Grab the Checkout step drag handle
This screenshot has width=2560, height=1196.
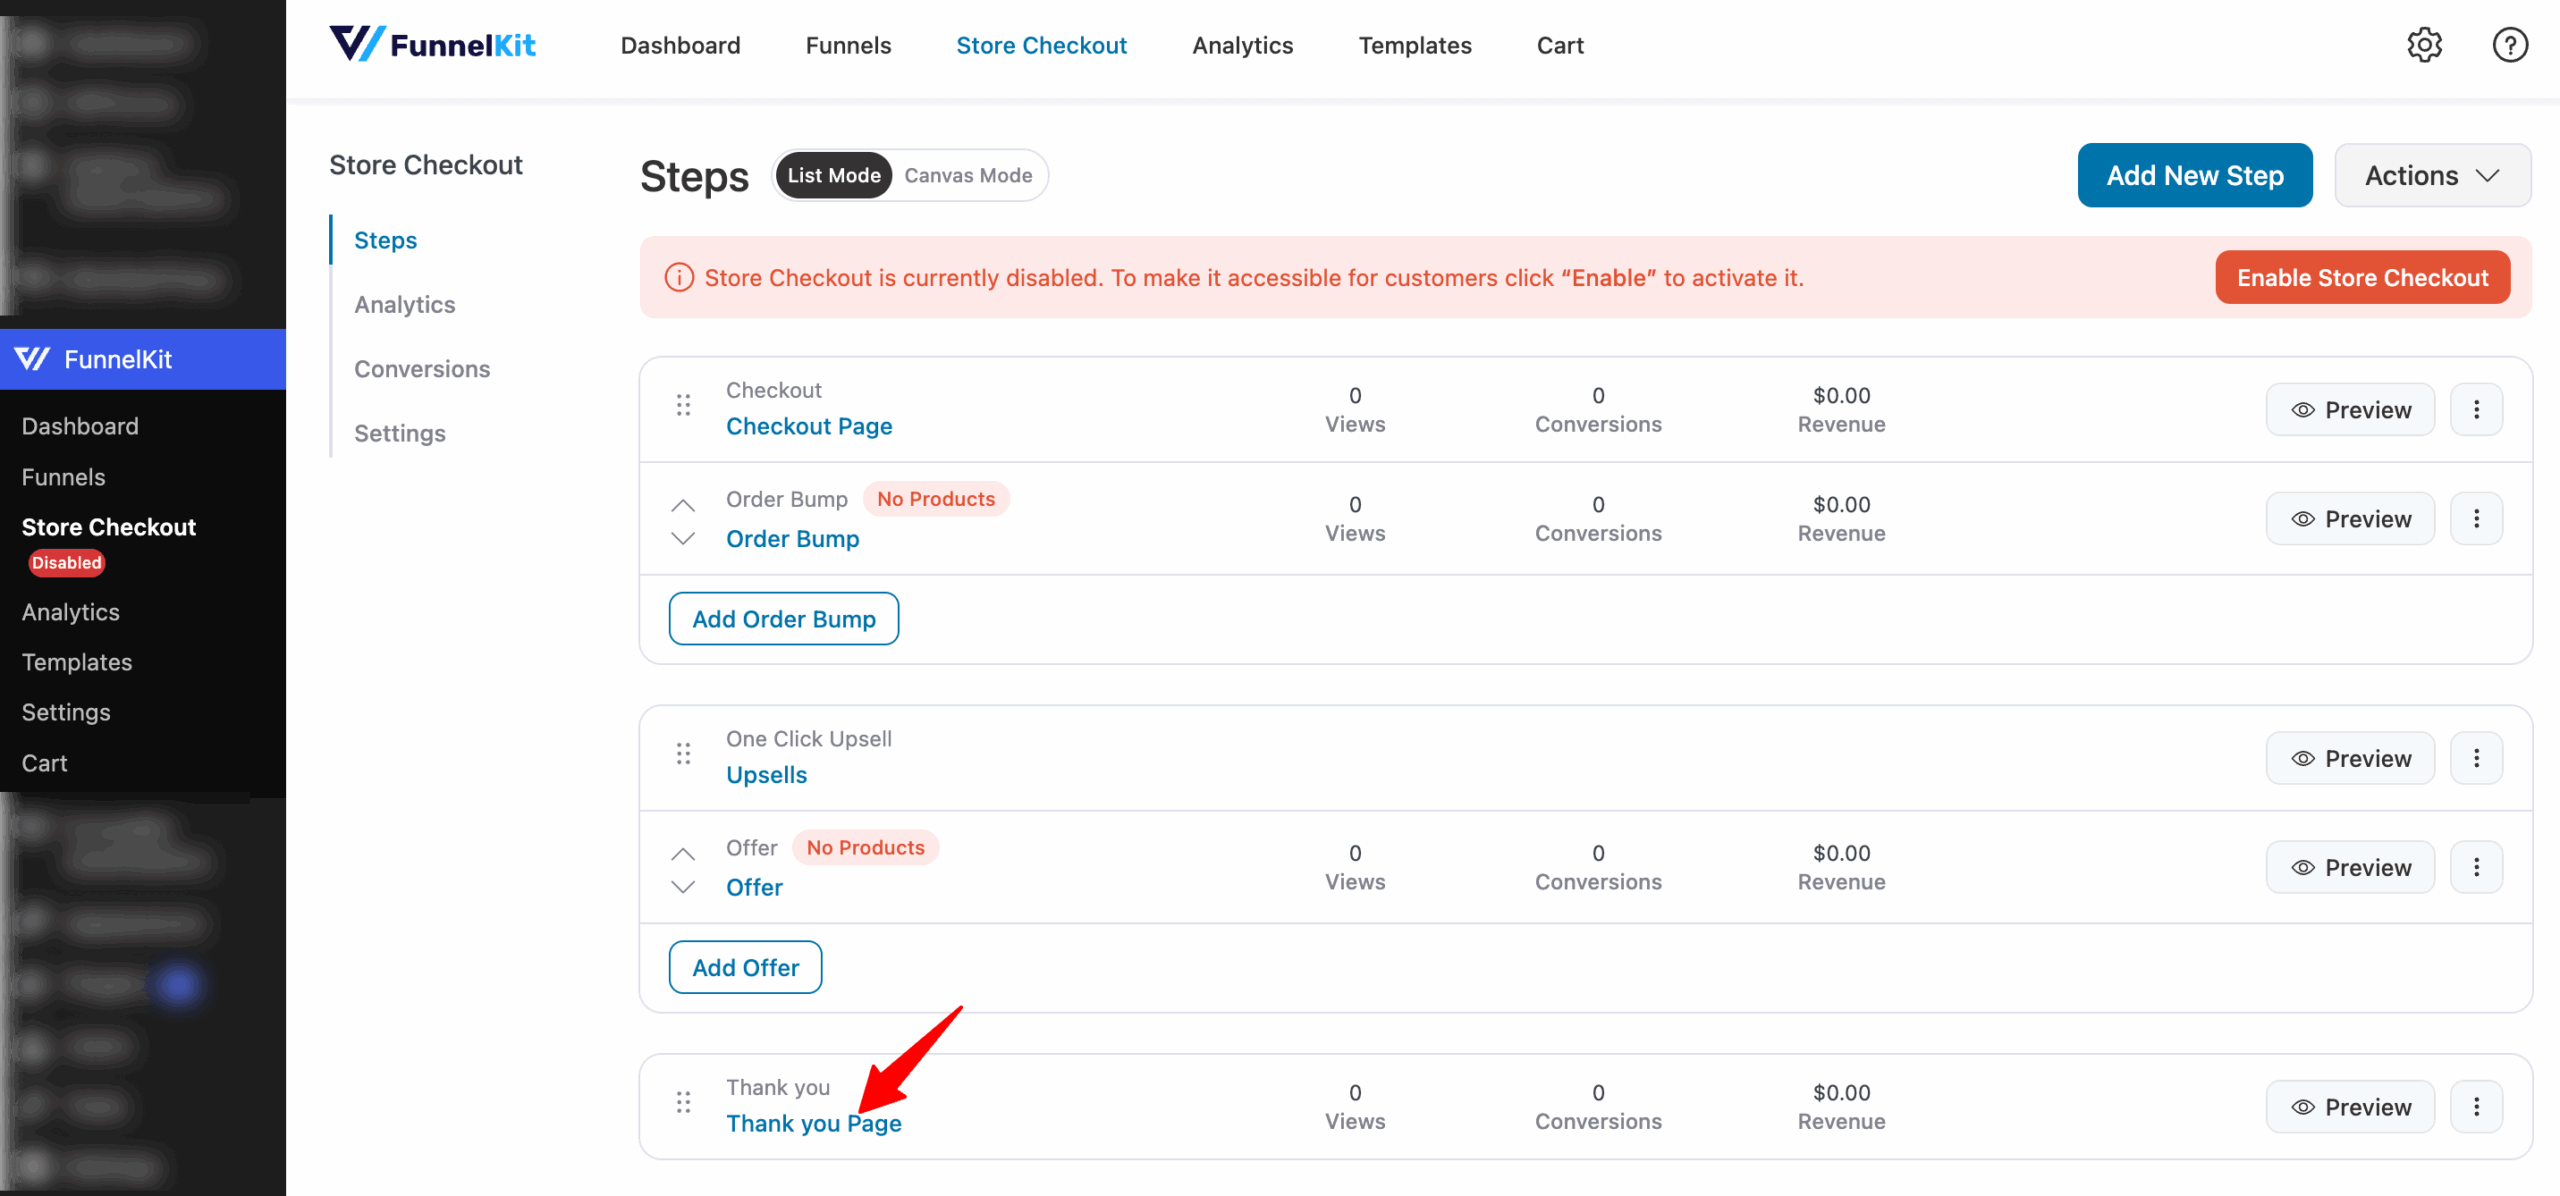(683, 405)
